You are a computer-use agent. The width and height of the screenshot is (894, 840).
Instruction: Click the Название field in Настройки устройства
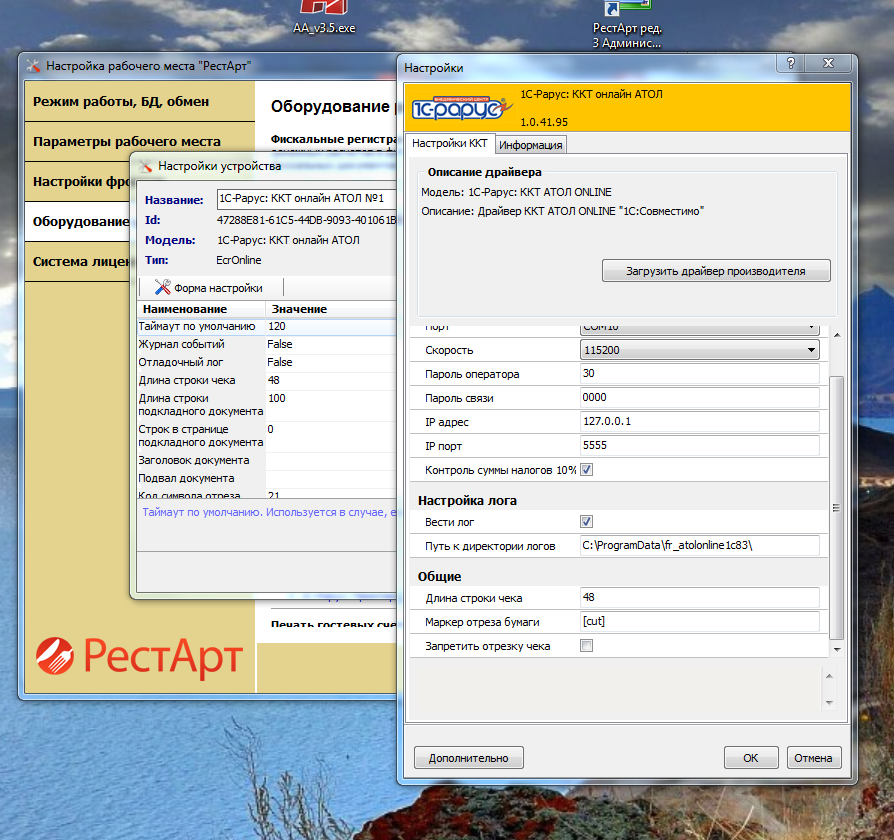click(307, 198)
